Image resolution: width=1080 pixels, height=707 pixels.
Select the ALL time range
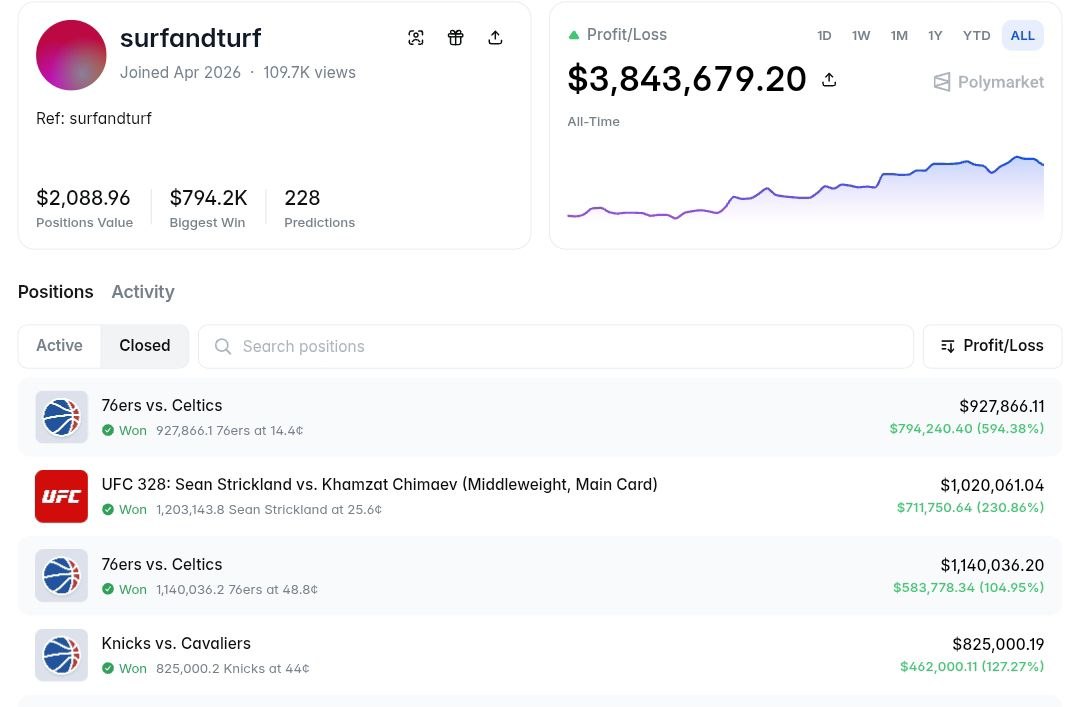pyautogui.click(x=1022, y=36)
